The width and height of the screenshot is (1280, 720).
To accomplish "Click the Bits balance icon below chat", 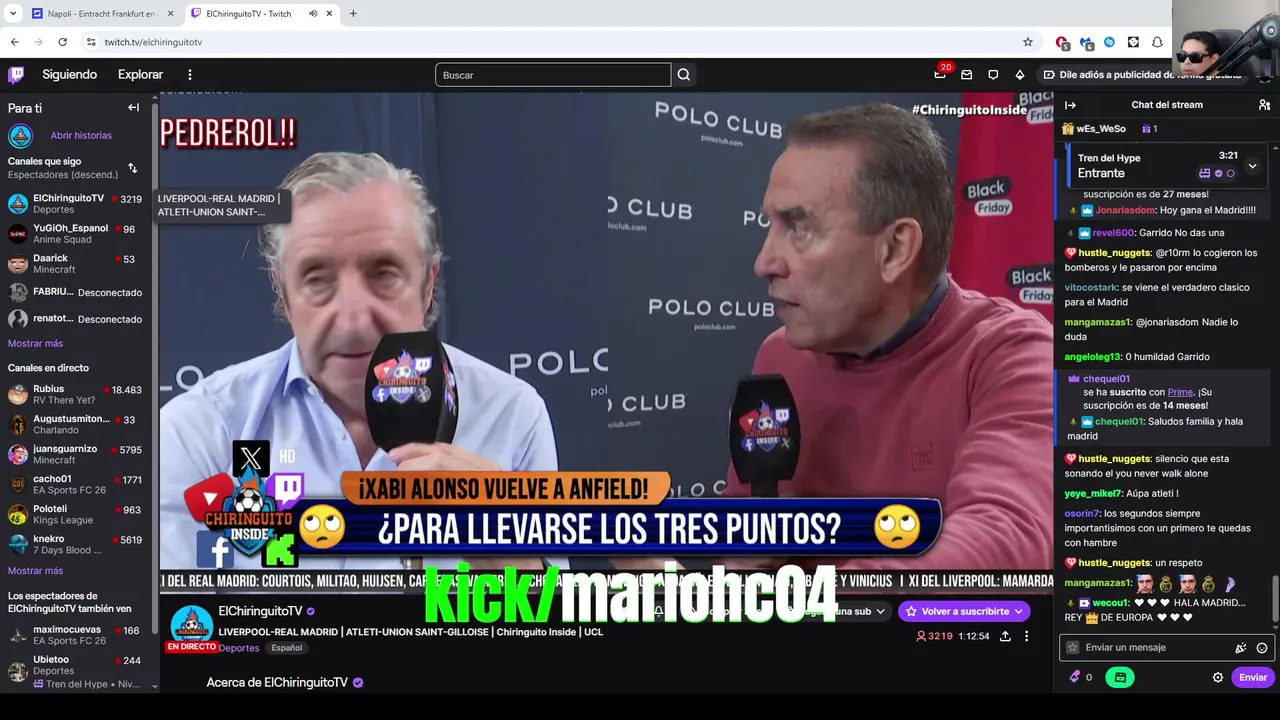I will pyautogui.click(x=1076, y=677).
